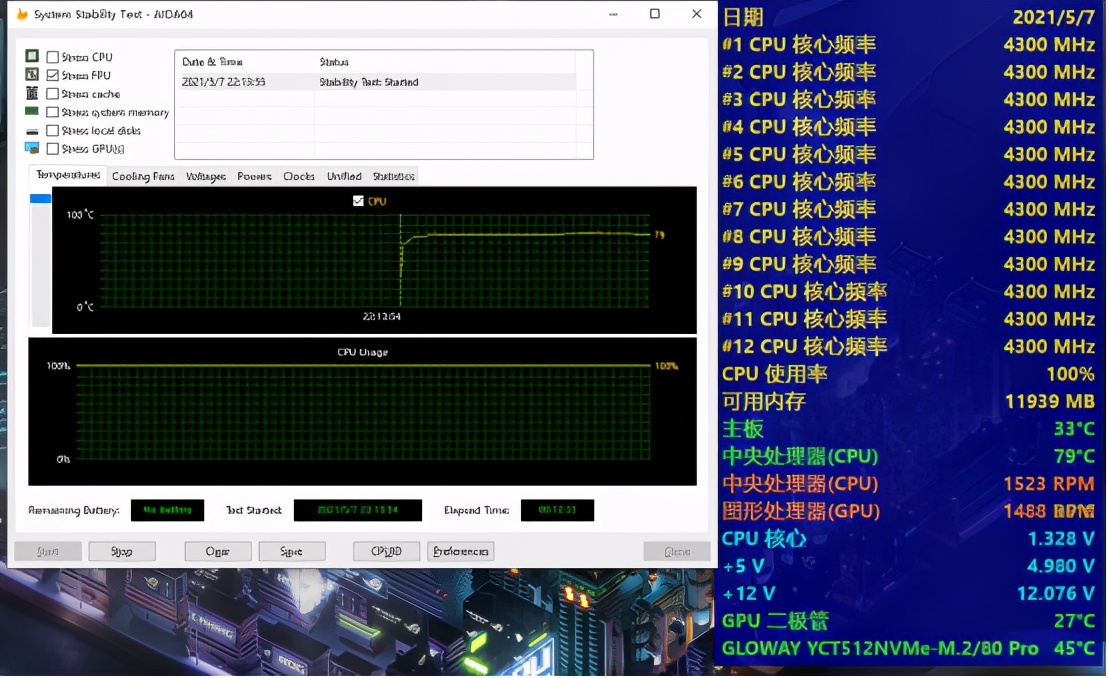Enable the Stress CPU checkbox

(x=52, y=57)
